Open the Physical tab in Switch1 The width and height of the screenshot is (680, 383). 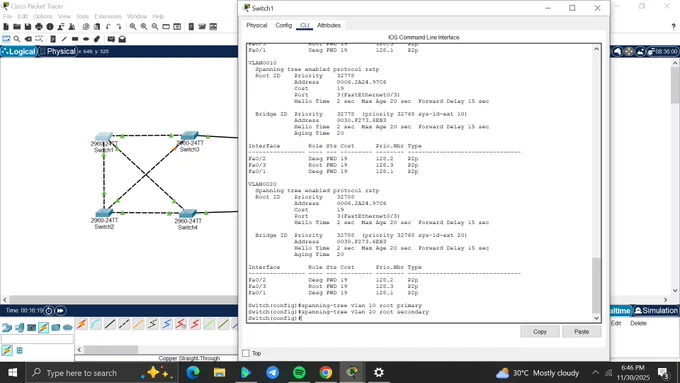click(x=257, y=26)
